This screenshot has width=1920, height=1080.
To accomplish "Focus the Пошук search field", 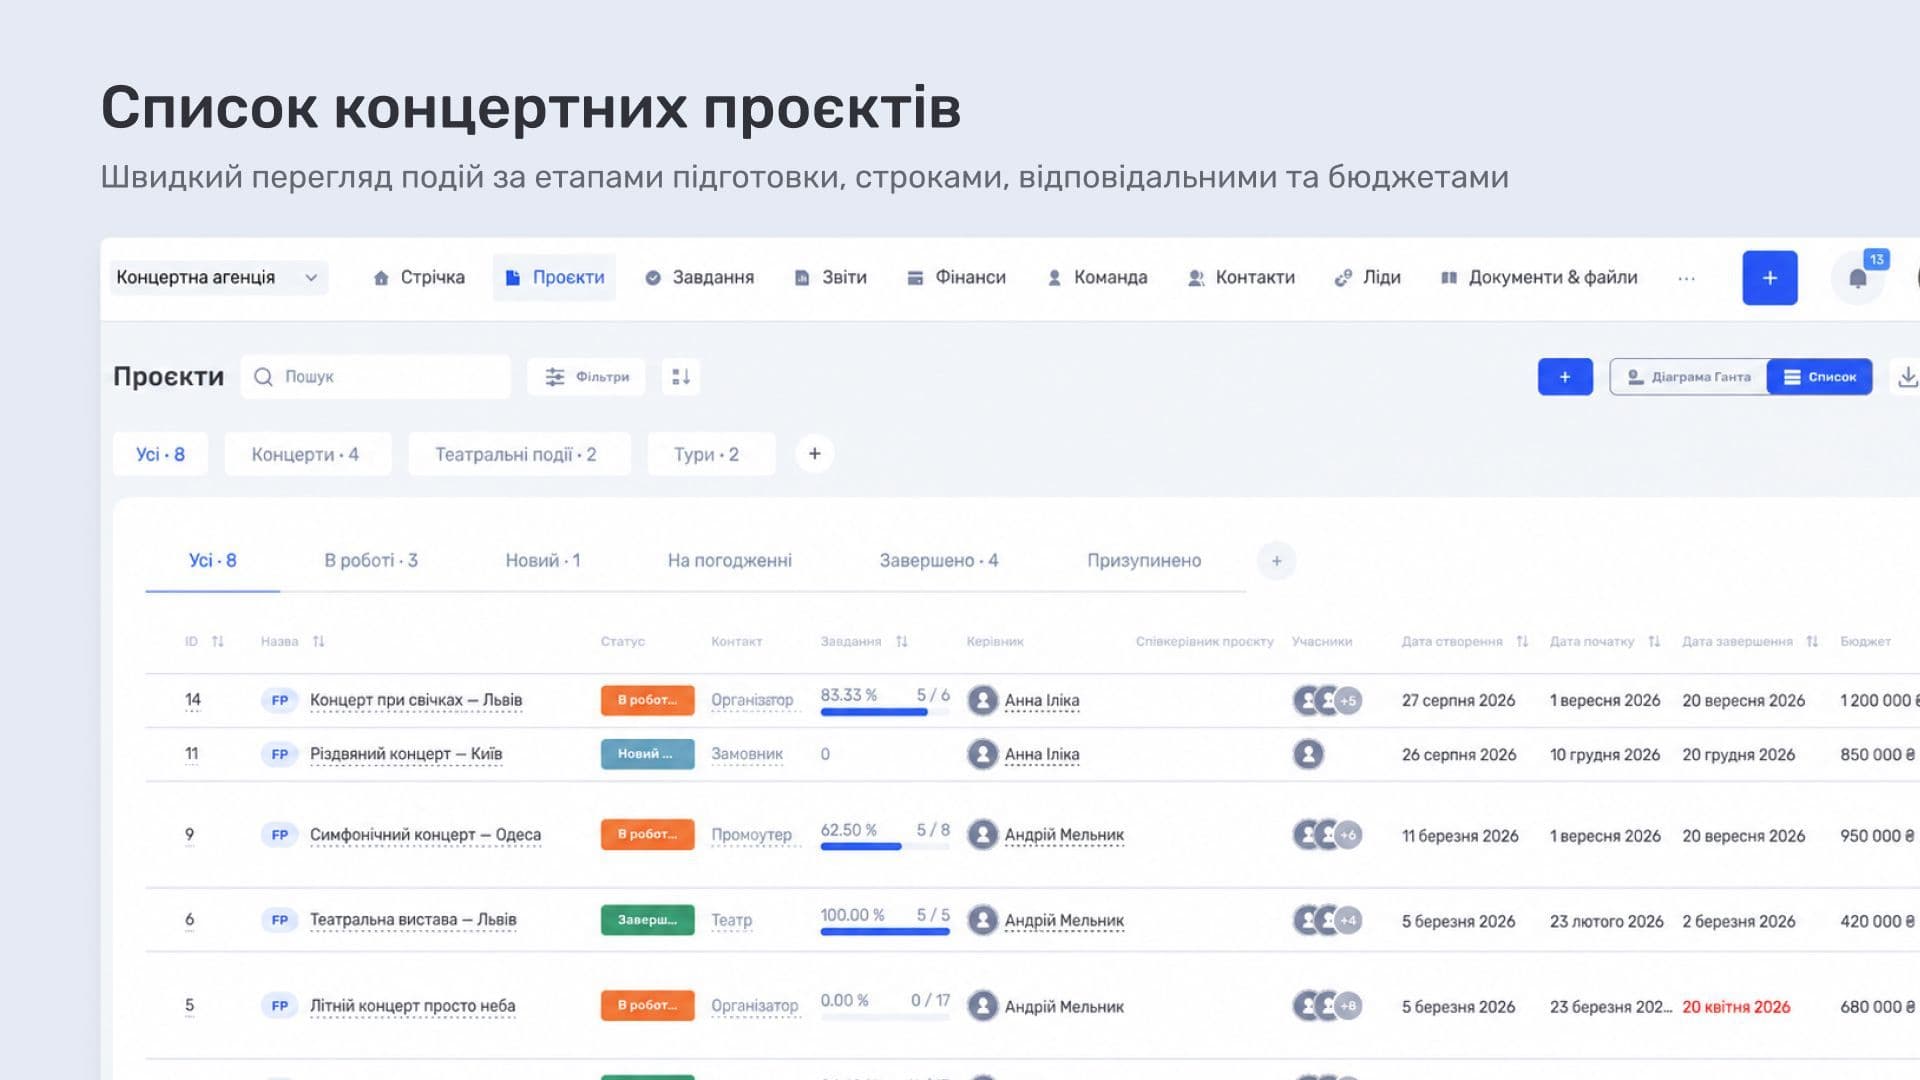I will [x=376, y=377].
